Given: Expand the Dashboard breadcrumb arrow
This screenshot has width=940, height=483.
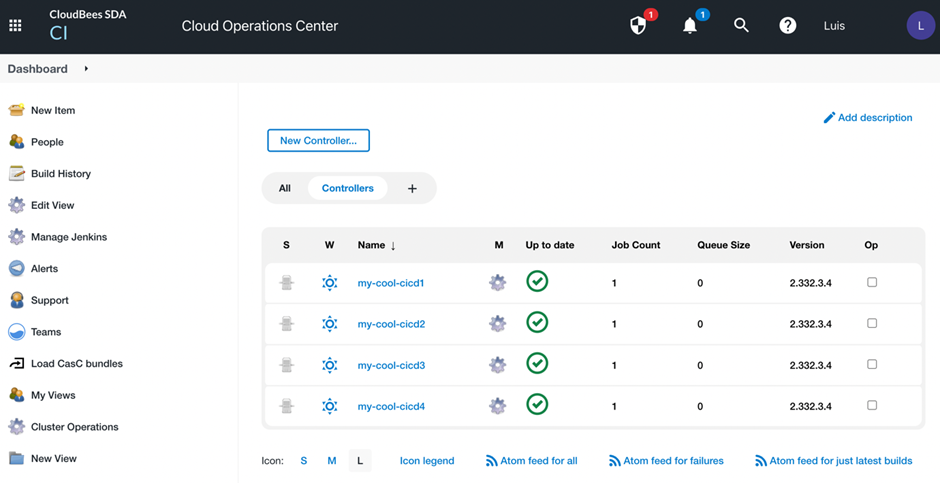Looking at the screenshot, I should tap(86, 69).
